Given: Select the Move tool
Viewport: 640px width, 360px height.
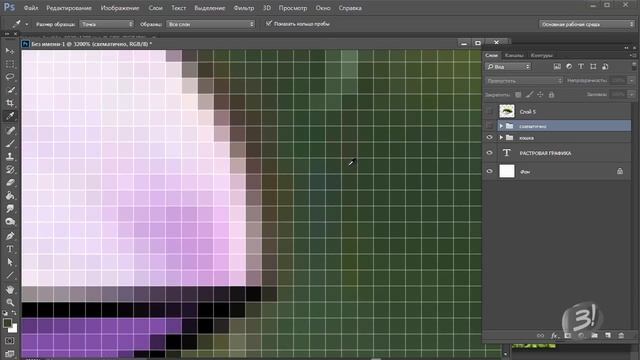Looking at the screenshot, I should click(10, 51).
